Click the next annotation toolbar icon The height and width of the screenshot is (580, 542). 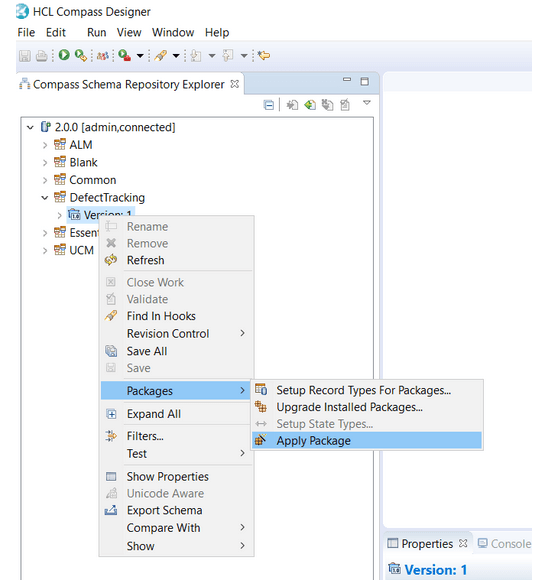point(195,56)
